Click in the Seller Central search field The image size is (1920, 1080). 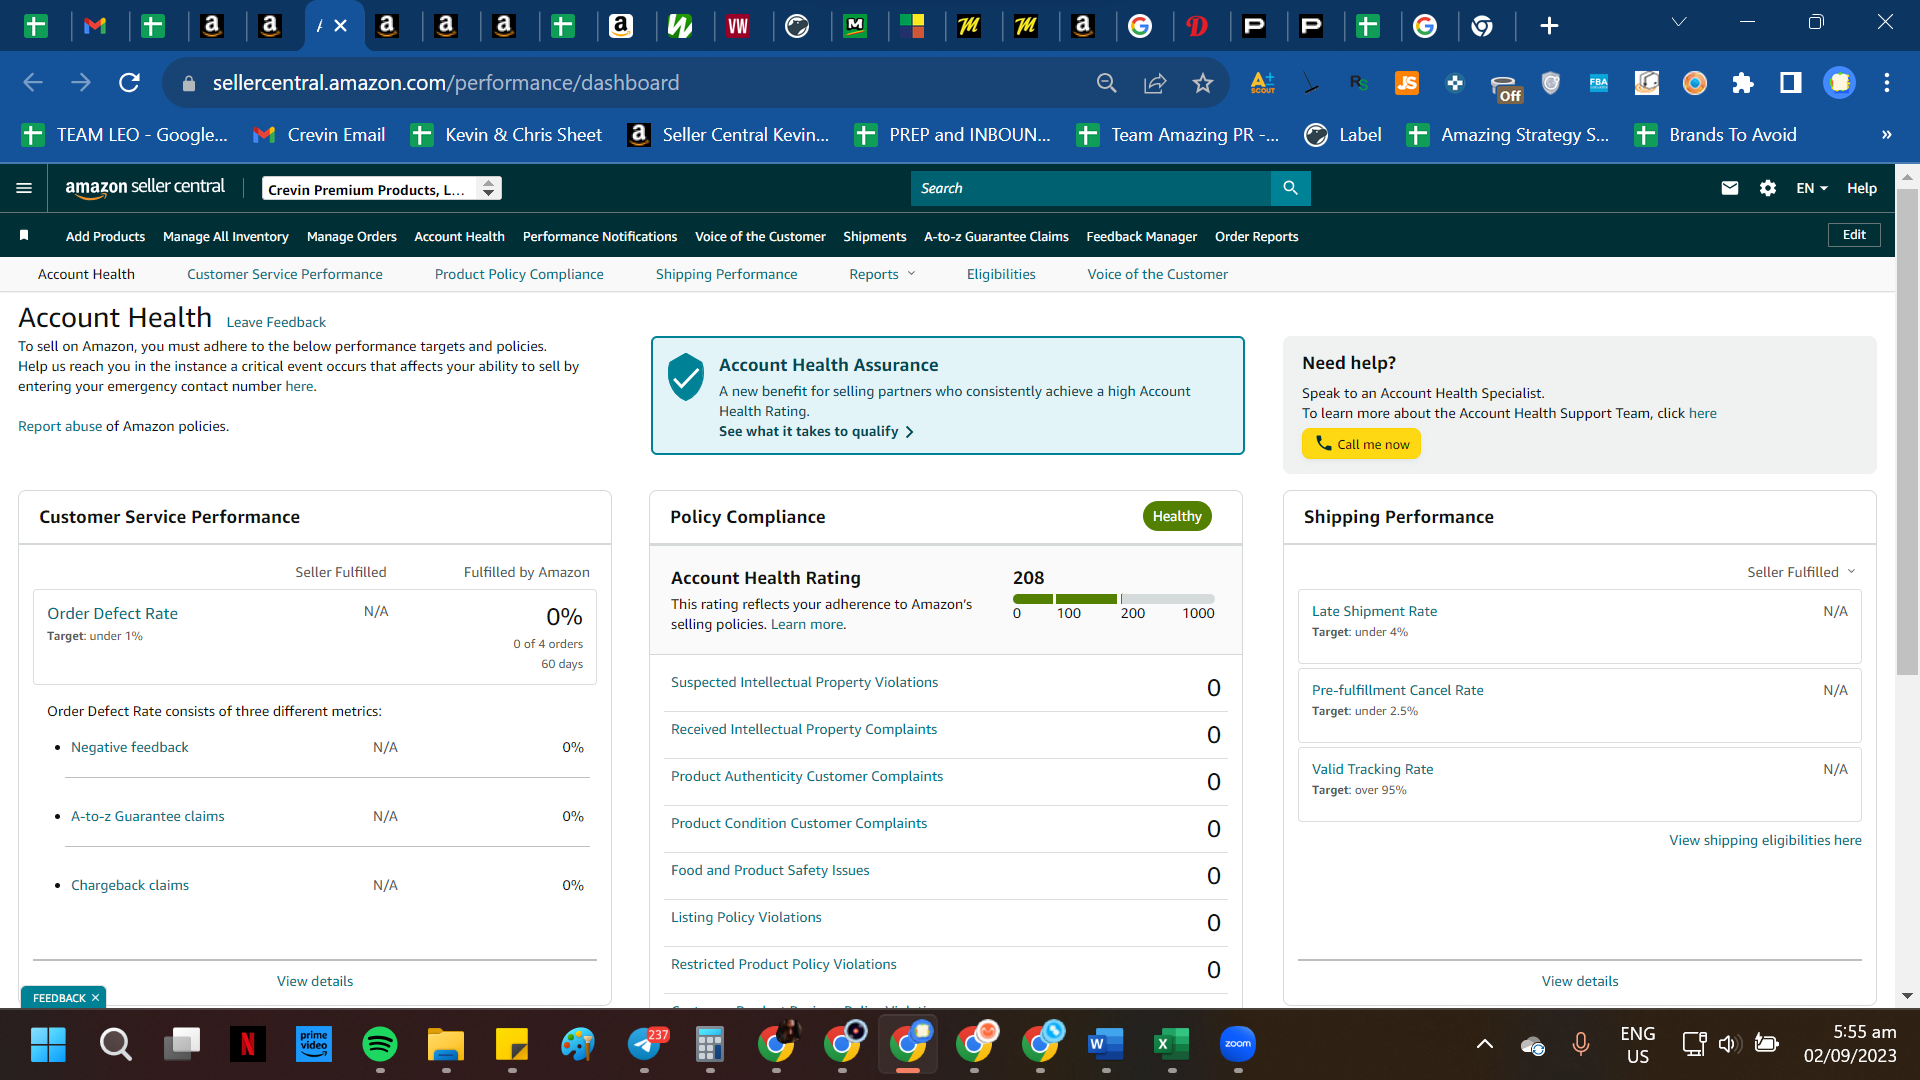(1090, 188)
